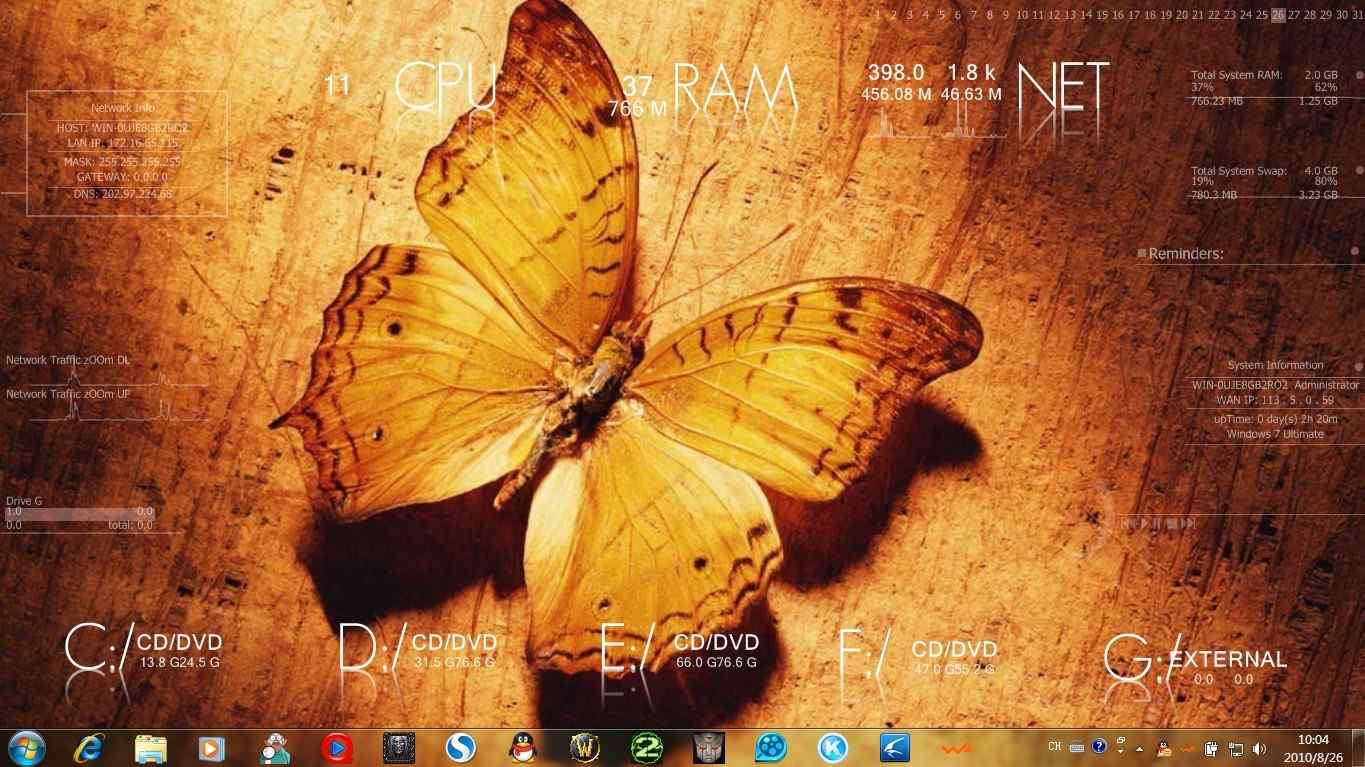Open the green number 2 game icon
This screenshot has width=1365, height=767.
[647, 747]
